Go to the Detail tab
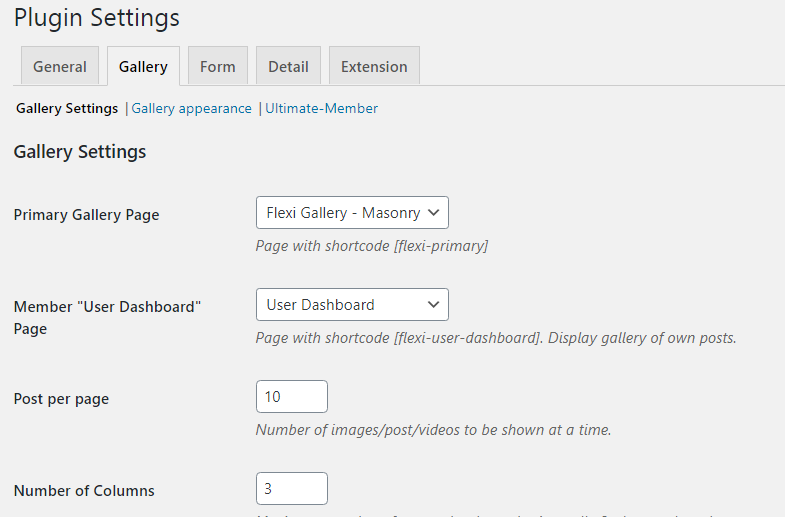Screen dimensions: 785x517 pos(288,66)
